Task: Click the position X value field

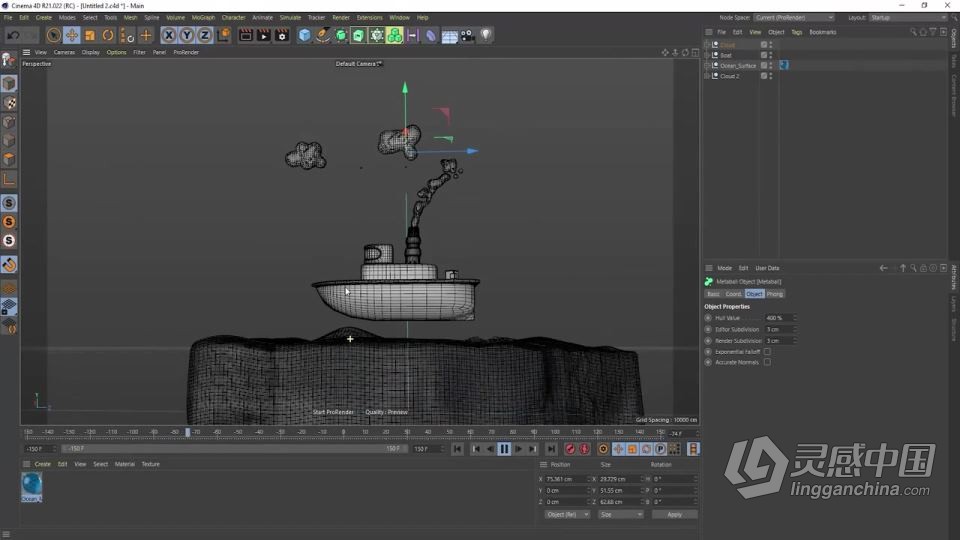Action: pyautogui.click(x=566, y=479)
